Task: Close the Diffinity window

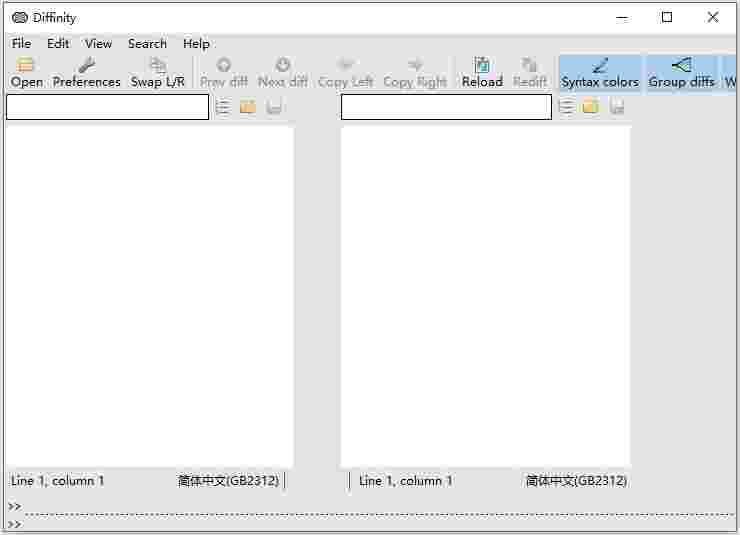Action: point(713,17)
